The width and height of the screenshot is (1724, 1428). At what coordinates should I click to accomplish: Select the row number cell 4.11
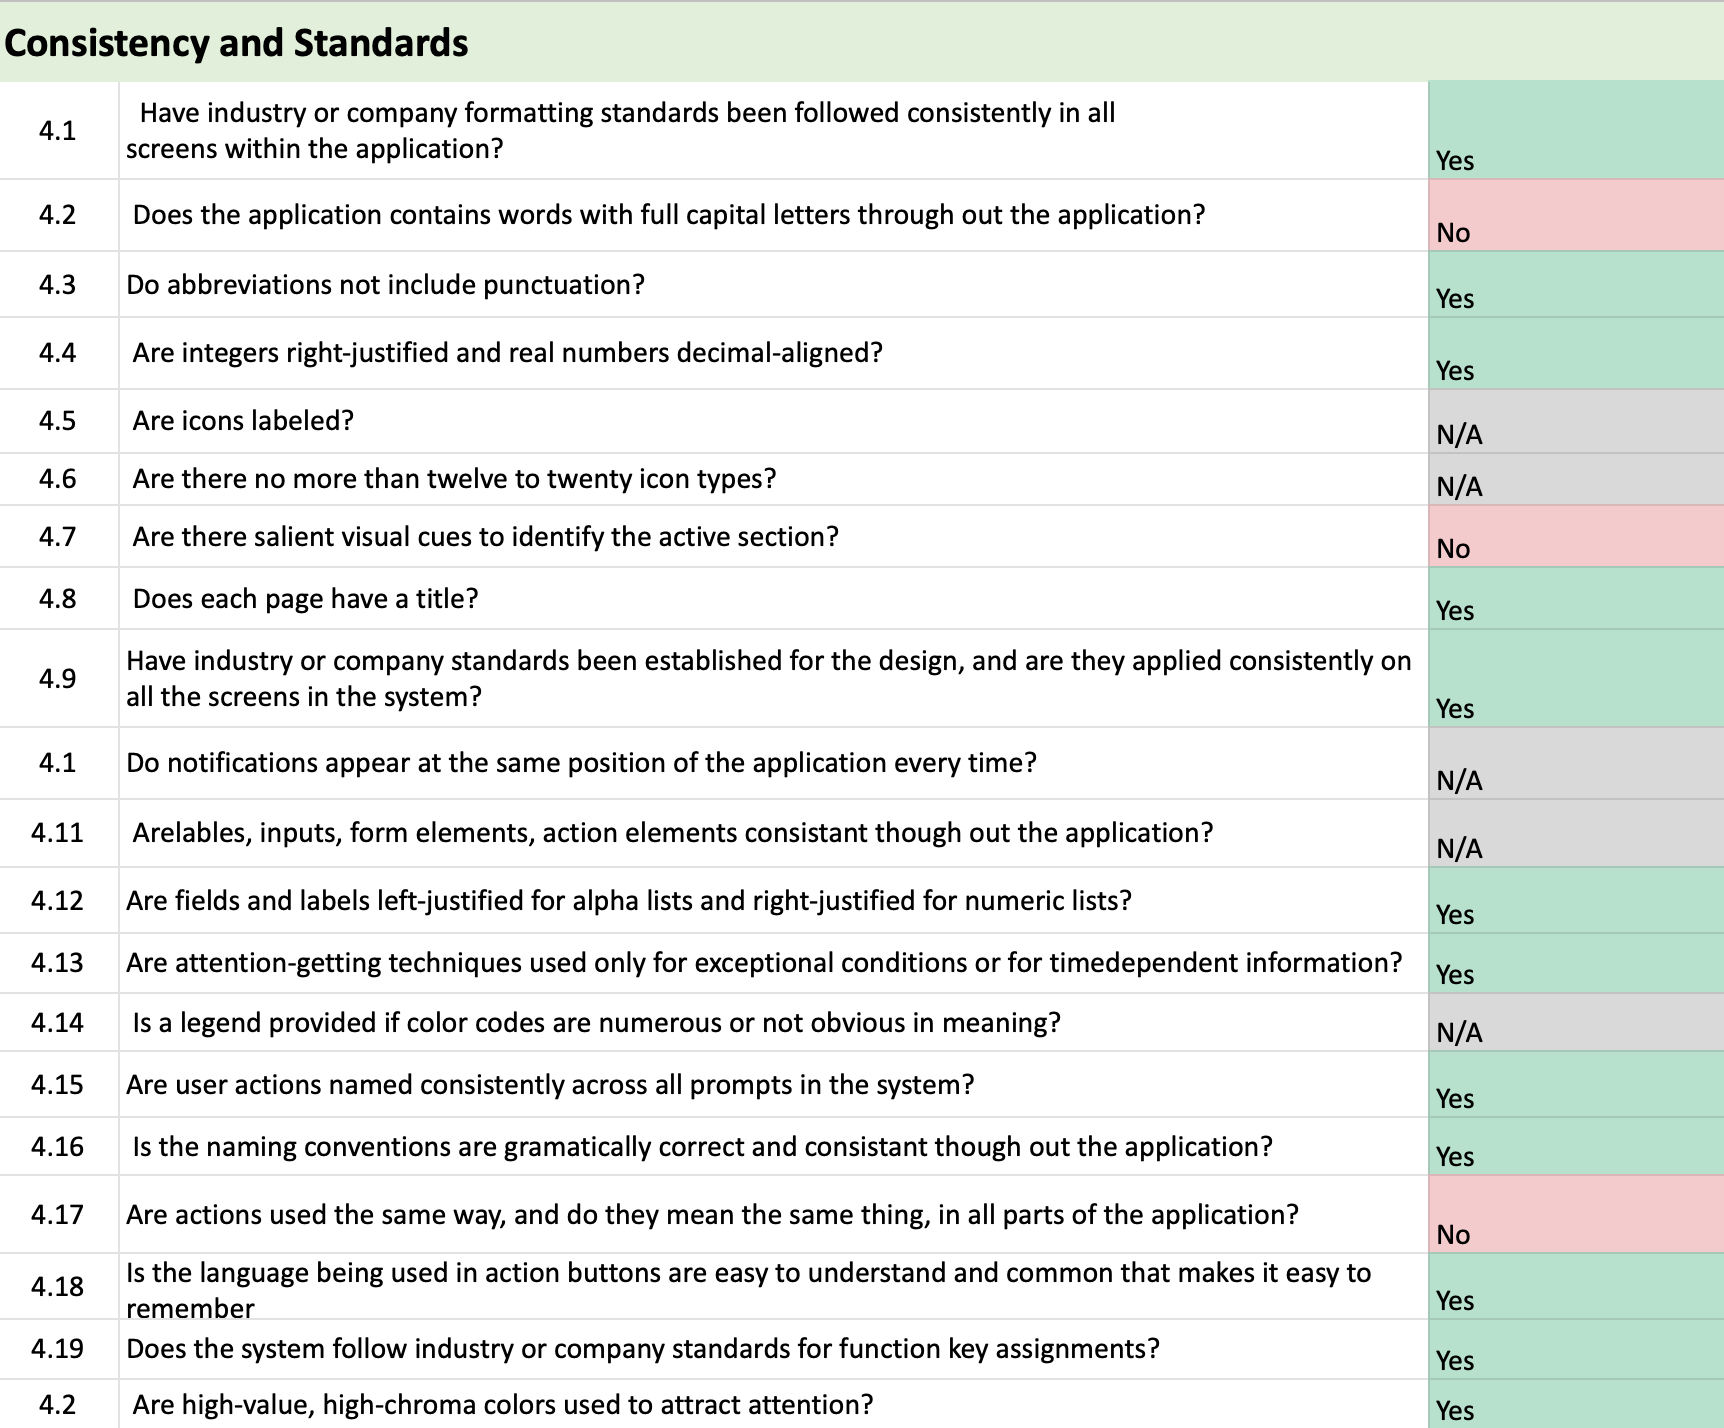57,833
